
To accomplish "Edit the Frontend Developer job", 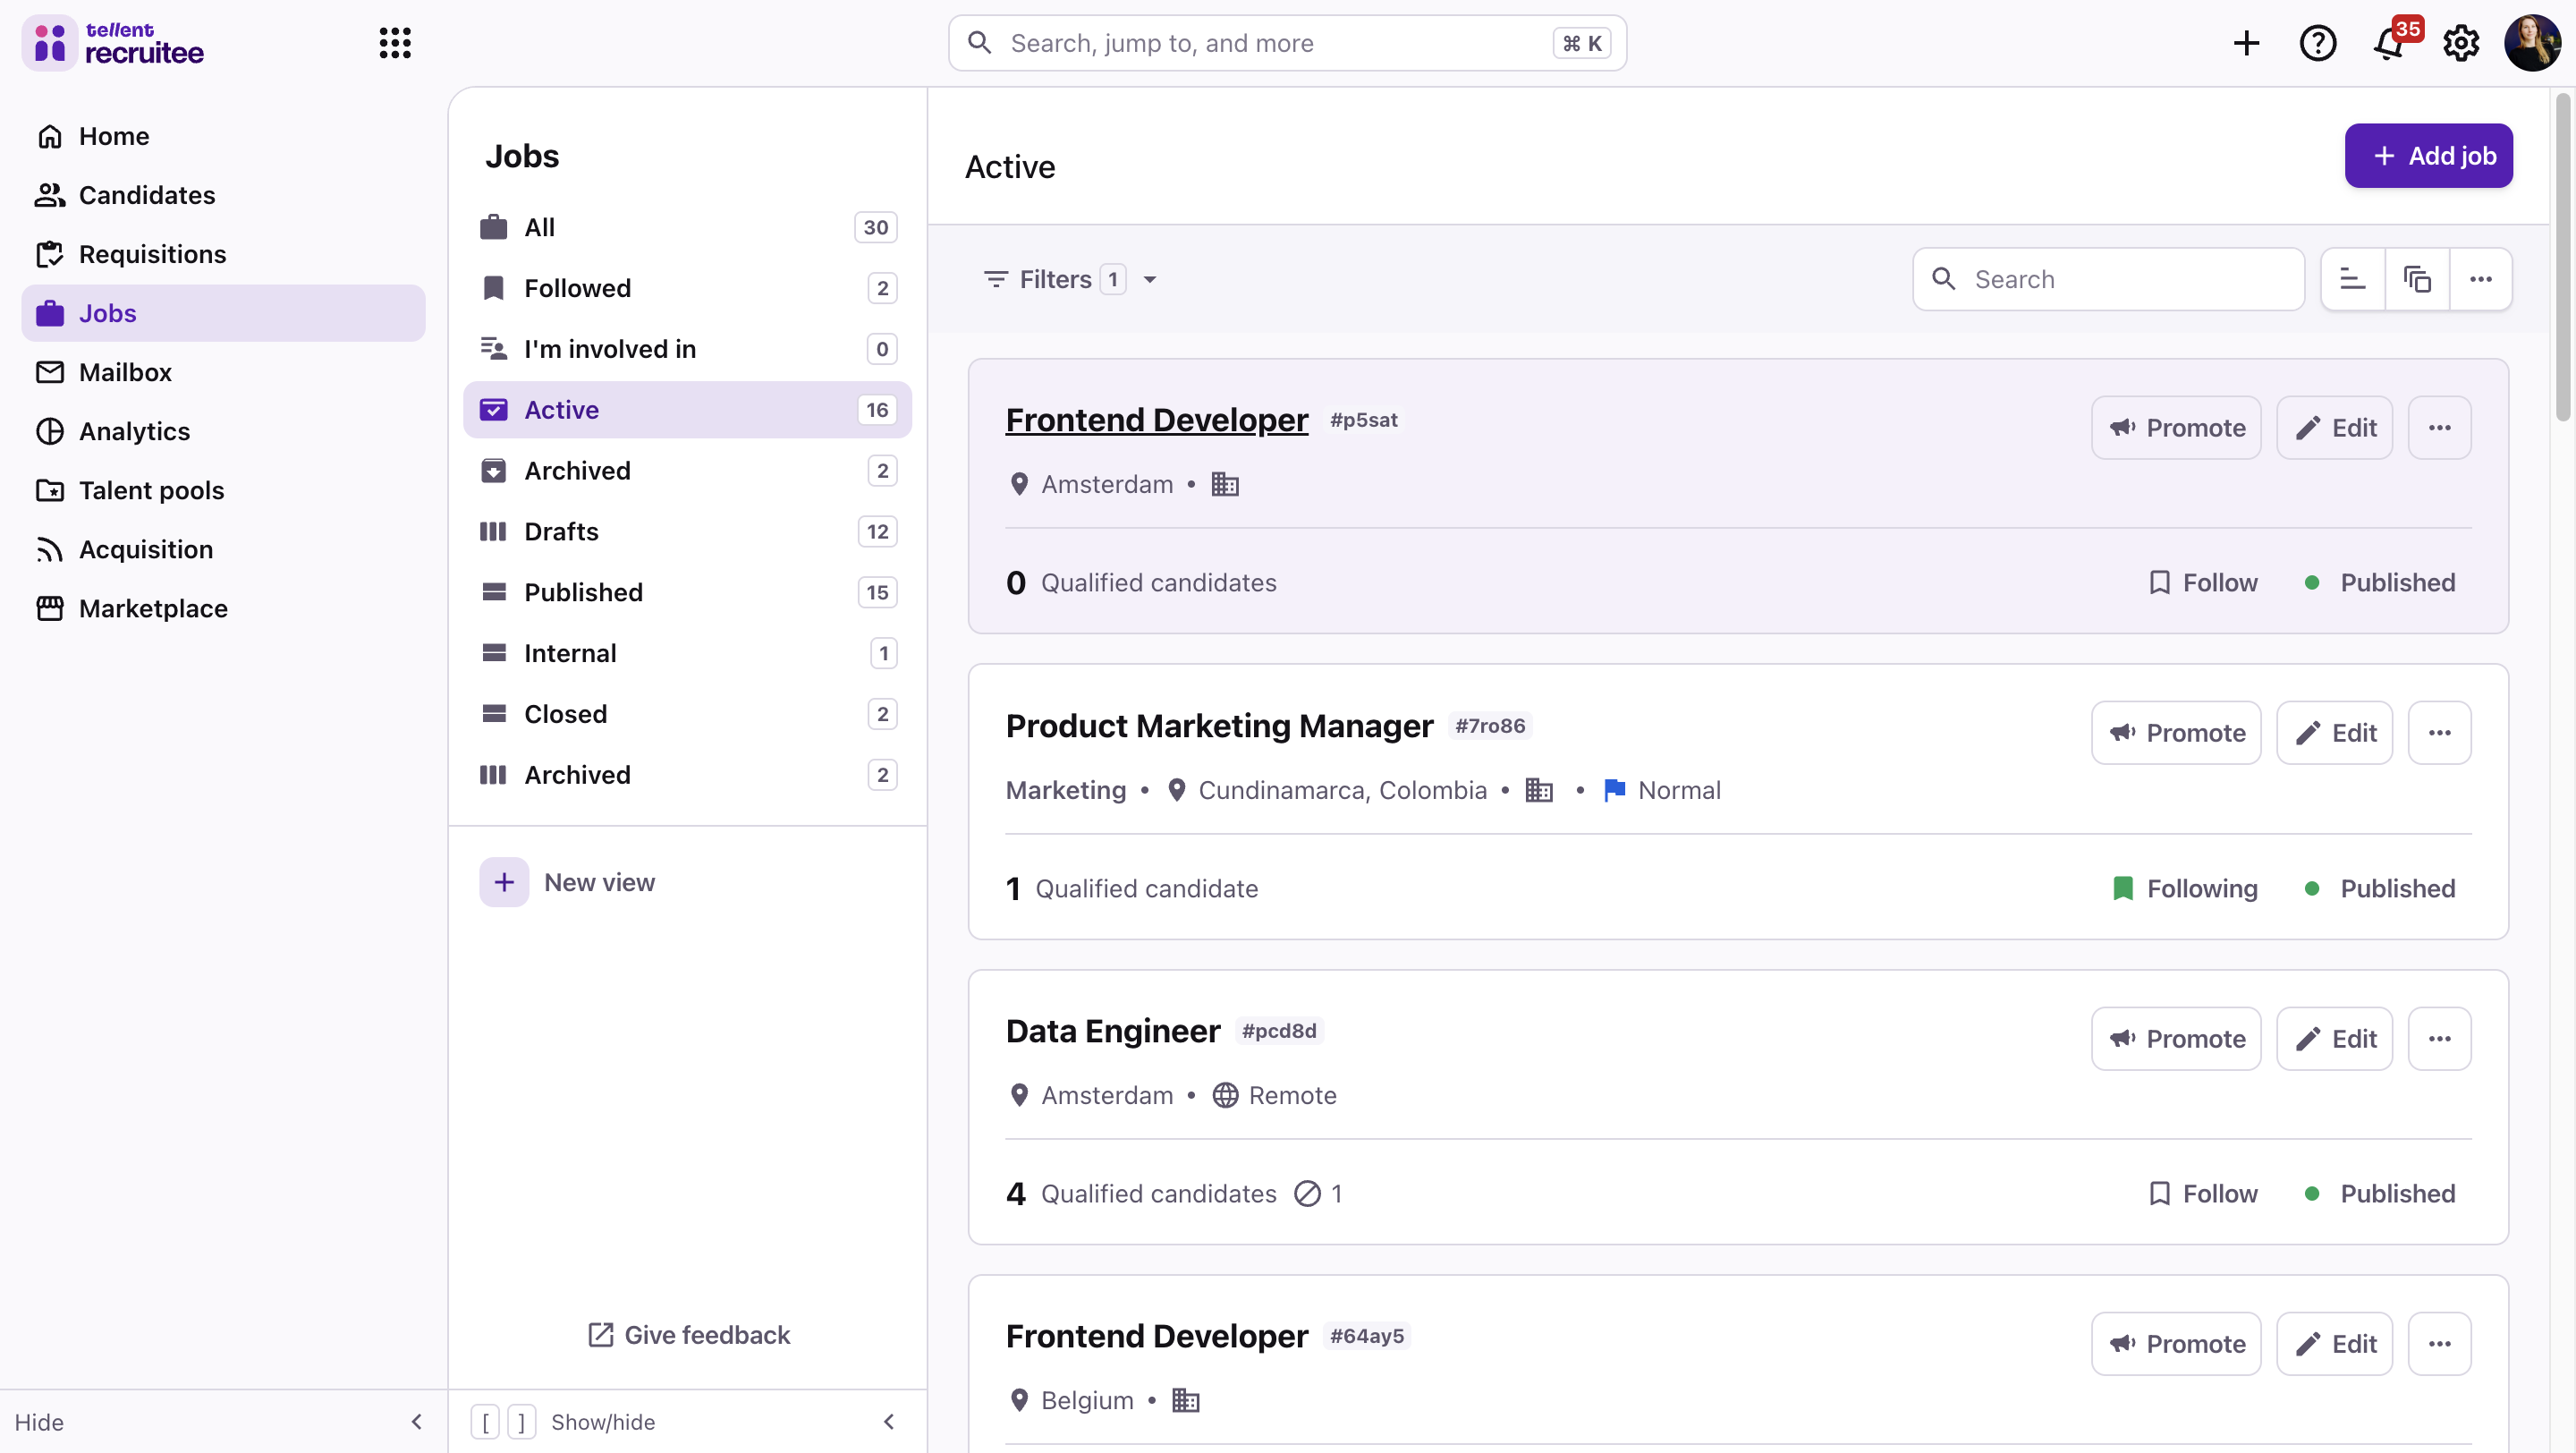I will 2334,427.
